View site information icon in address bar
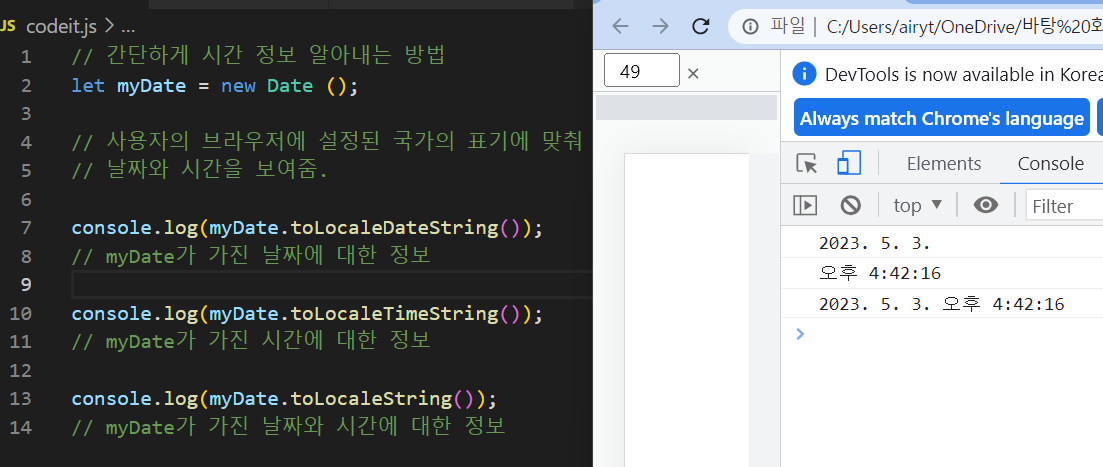1103x467 pixels. point(751,27)
